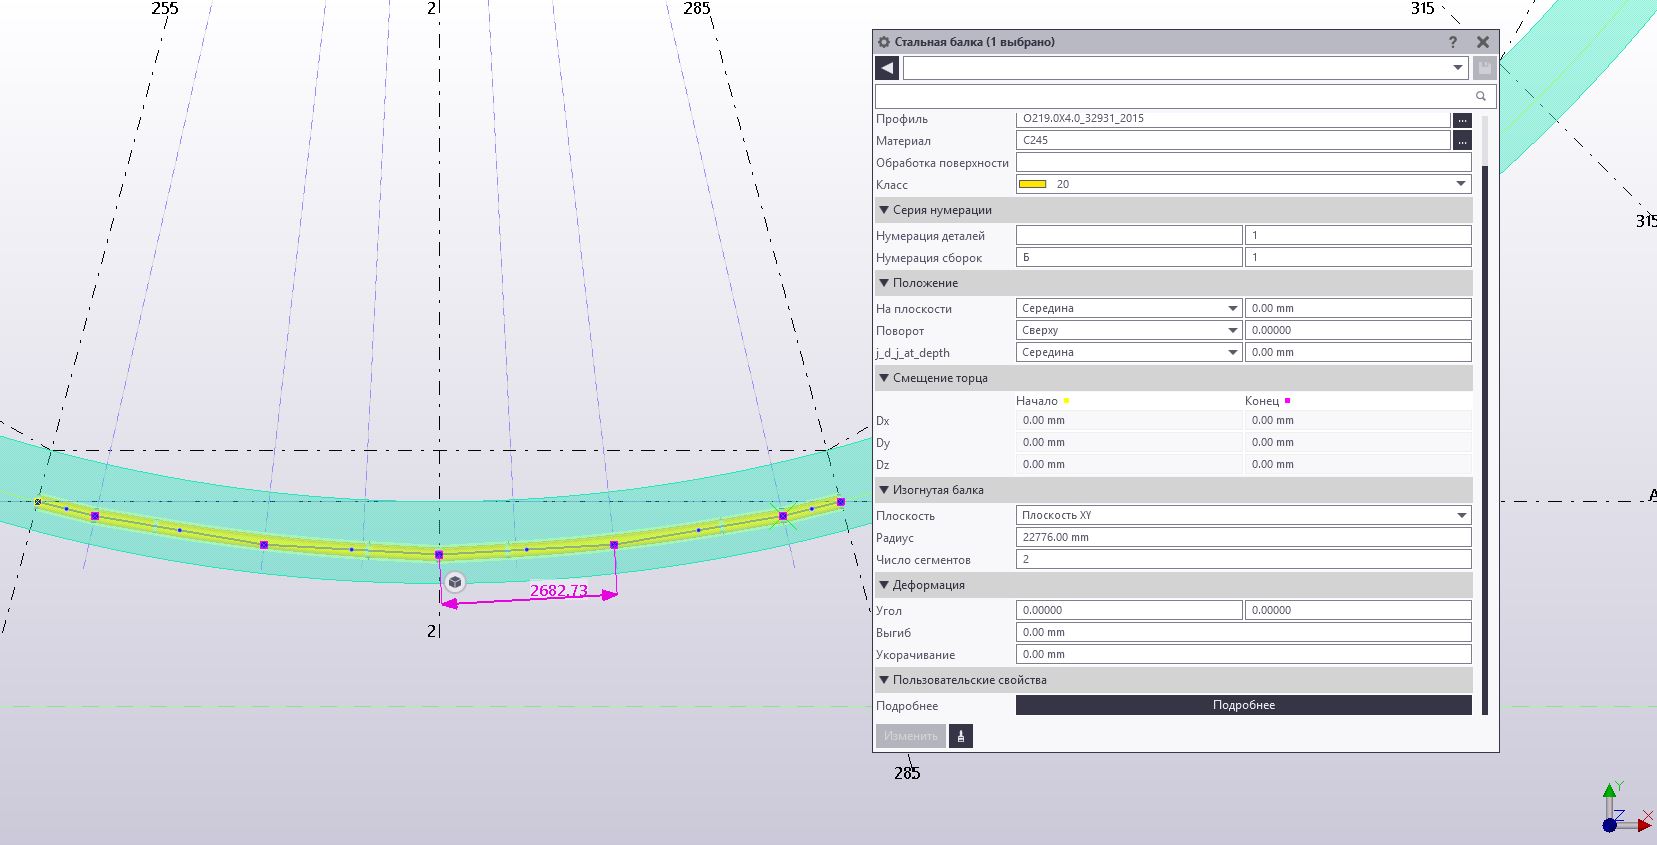1657x845 pixels.
Task: Open the Поворот dropdown set to Сверху
Action: [1232, 330]
